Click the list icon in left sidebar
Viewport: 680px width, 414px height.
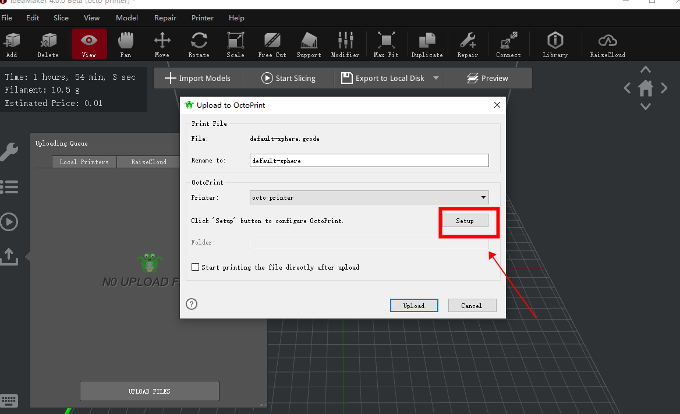coord(9,187)
